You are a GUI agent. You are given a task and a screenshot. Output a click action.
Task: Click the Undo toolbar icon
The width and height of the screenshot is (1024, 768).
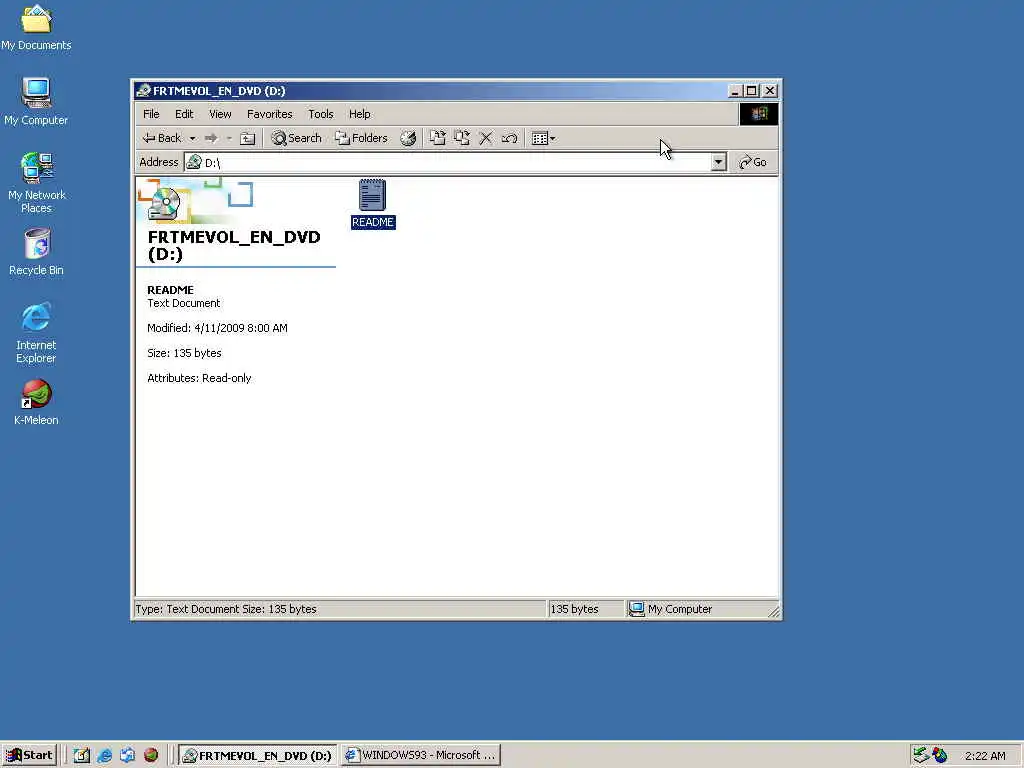509,138
